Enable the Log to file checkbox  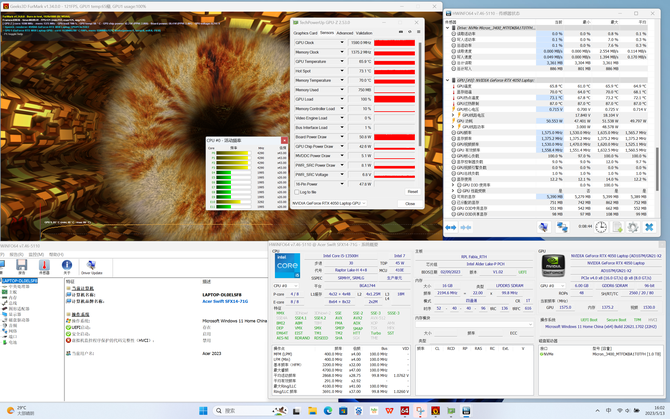(297, 192)
